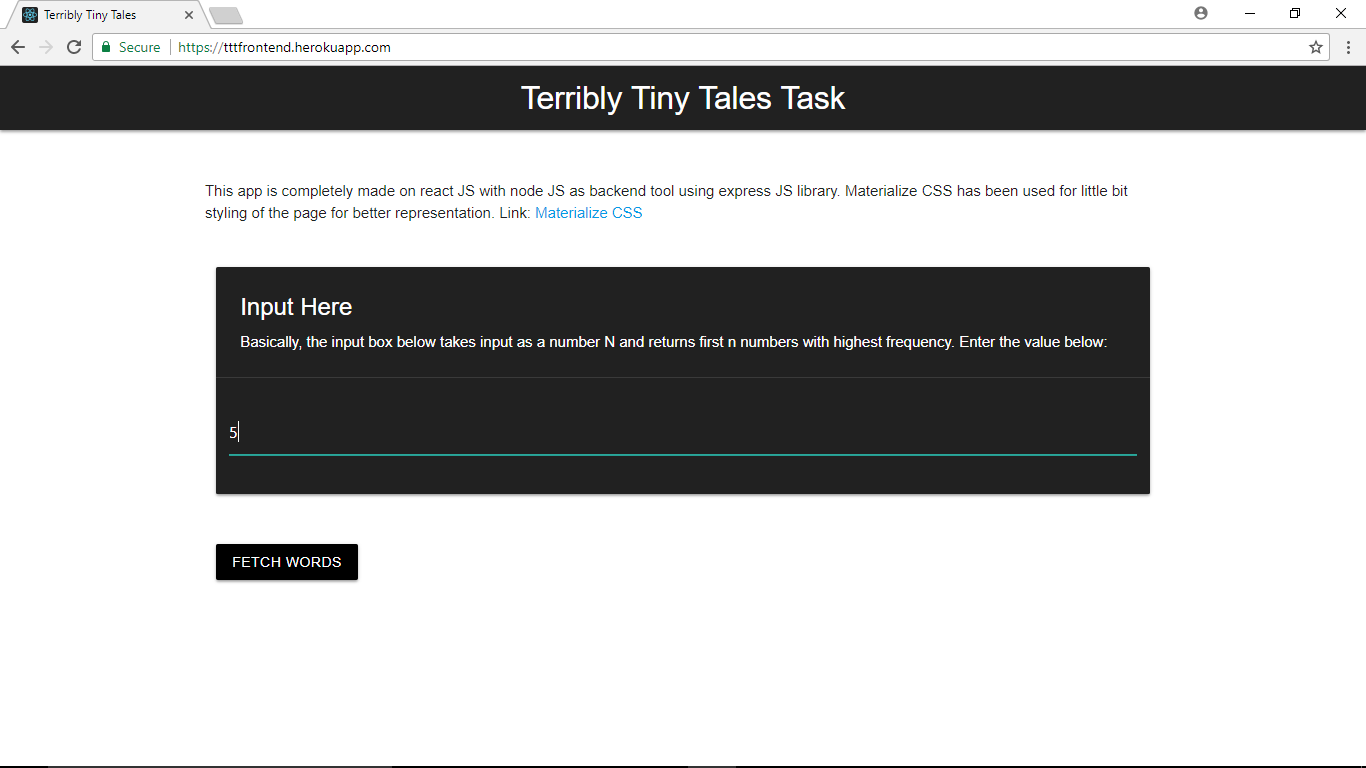The image size is (1366, 768).
Task: Click the FETCH WORDS button
Action: 287,562
